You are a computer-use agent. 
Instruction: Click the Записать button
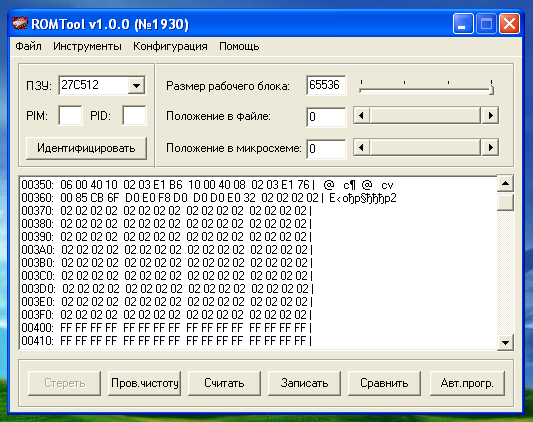point(304,383)
